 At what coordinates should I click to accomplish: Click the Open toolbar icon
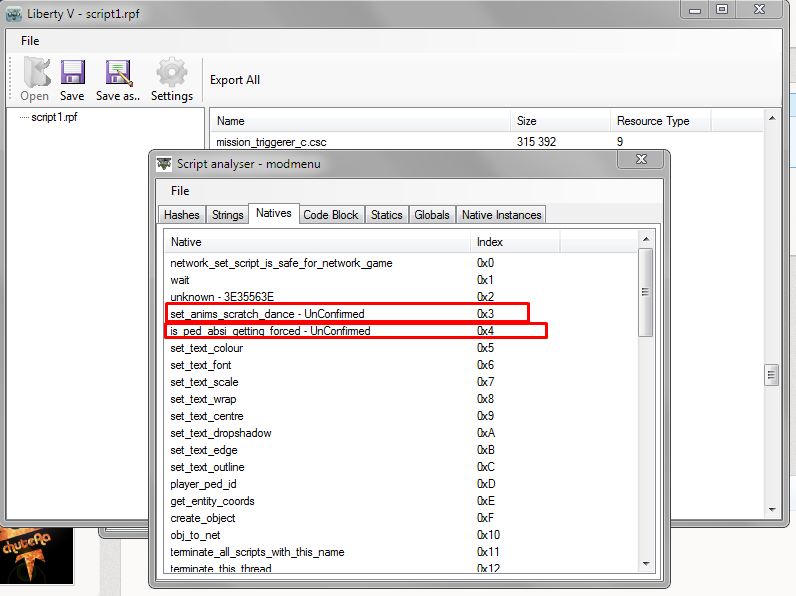click(x=35, y=80)
